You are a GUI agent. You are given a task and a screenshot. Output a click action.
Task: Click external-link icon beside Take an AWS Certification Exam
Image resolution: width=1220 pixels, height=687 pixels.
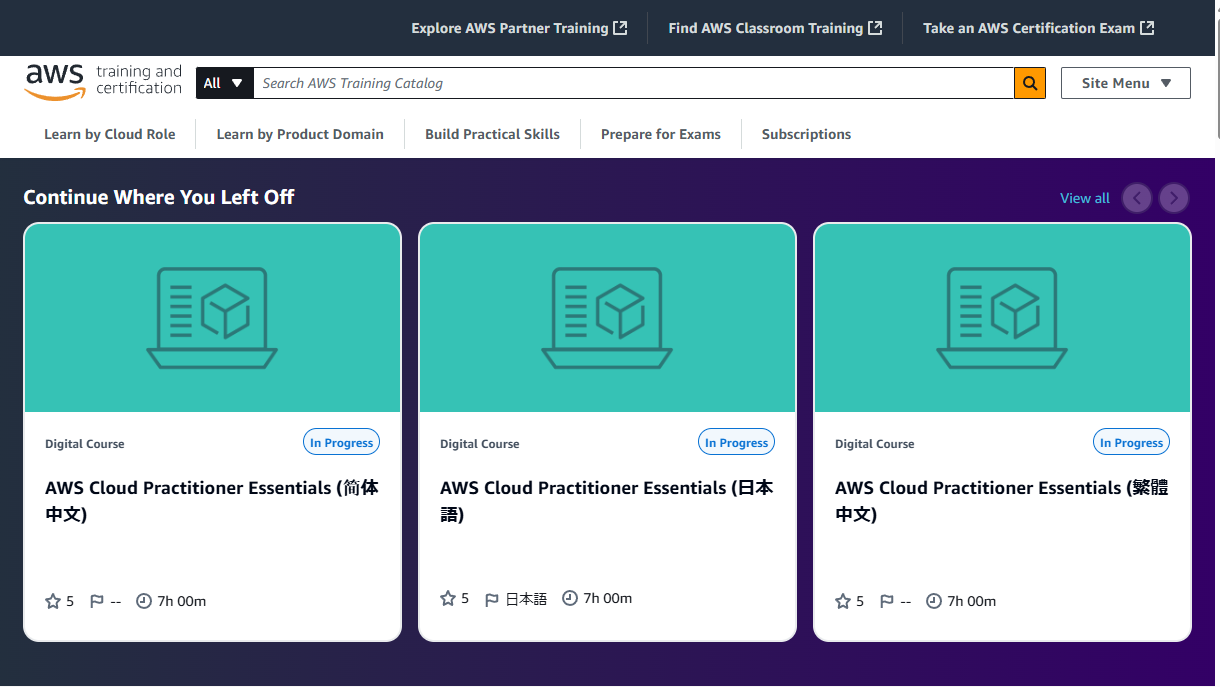[x=1147, y=28]
